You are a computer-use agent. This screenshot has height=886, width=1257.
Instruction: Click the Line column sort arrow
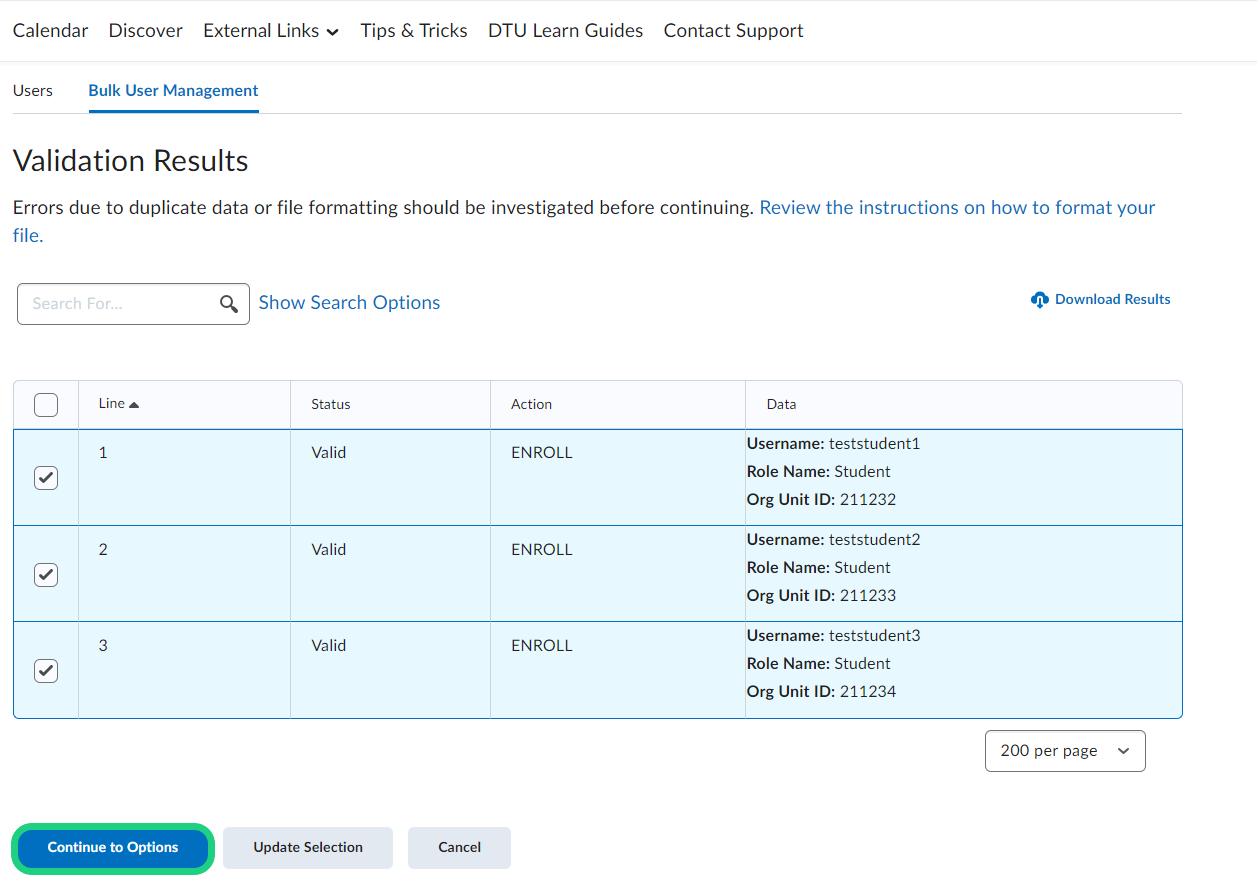(x=134, y=404)
